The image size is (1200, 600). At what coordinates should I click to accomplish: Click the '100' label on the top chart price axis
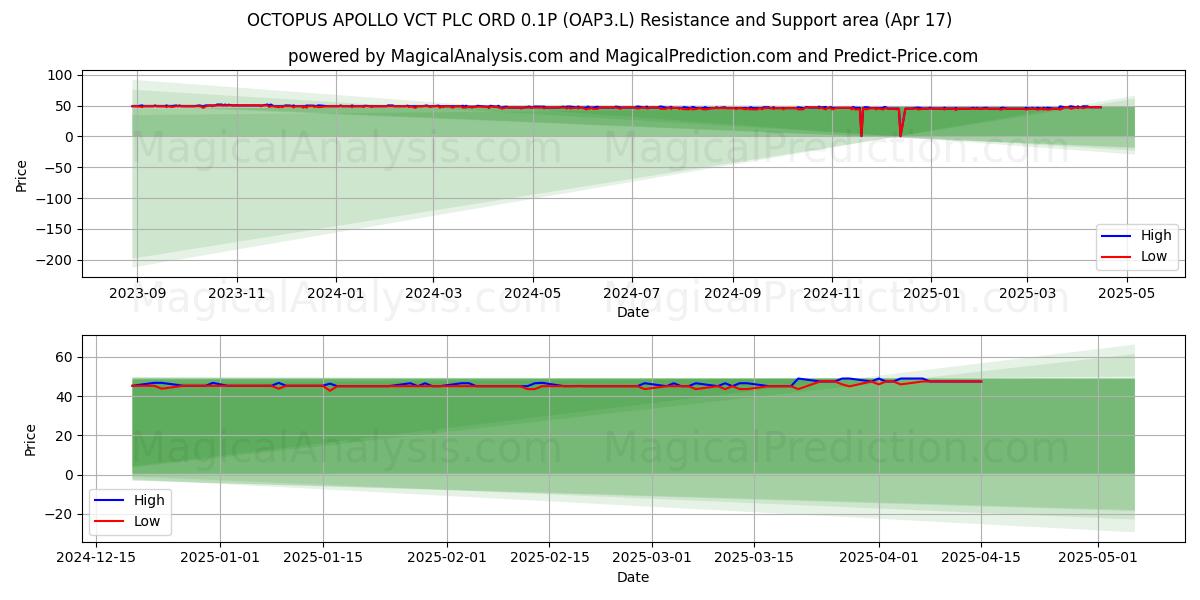click(x=62, y=75)
